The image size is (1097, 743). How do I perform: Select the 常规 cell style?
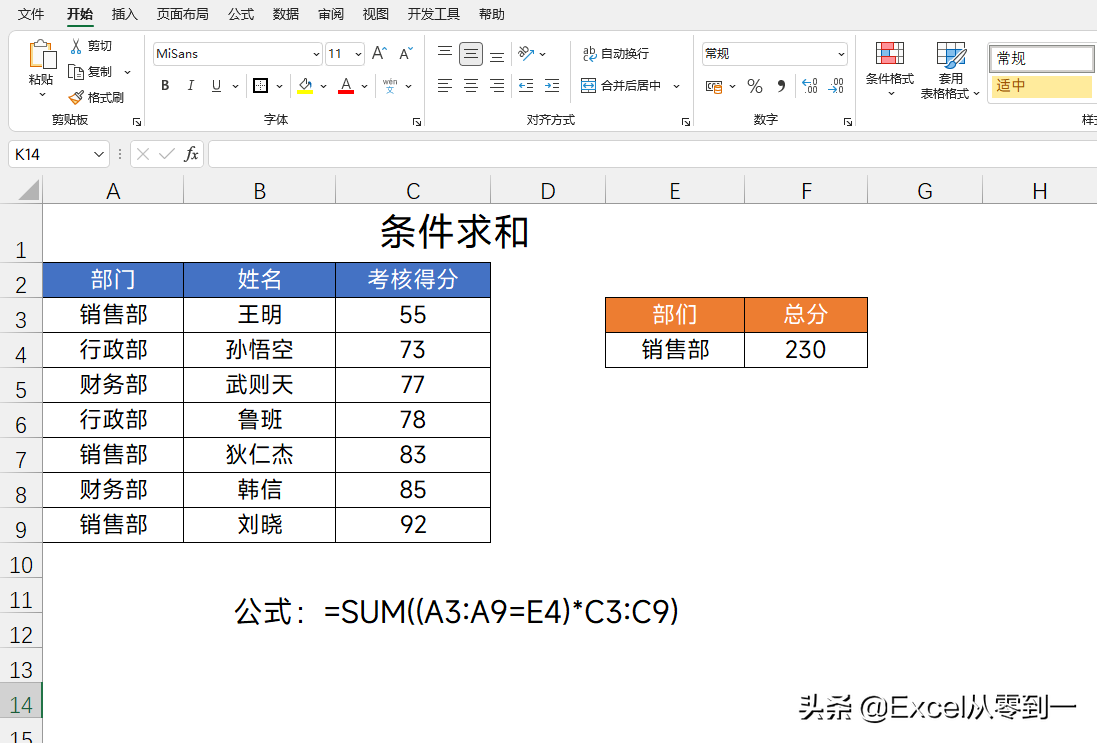(1042, 59)
